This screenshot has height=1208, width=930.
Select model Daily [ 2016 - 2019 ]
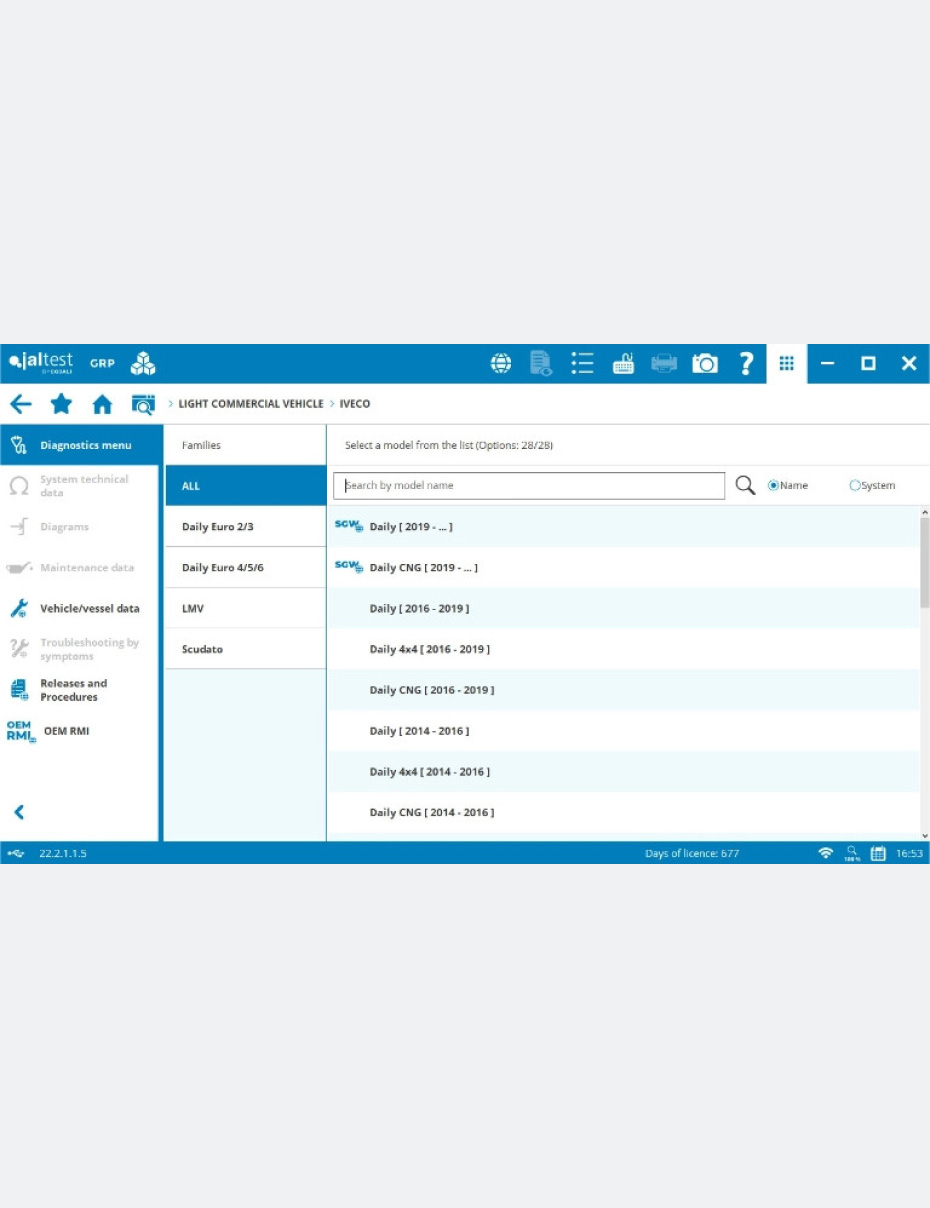(x=623, y=608)
